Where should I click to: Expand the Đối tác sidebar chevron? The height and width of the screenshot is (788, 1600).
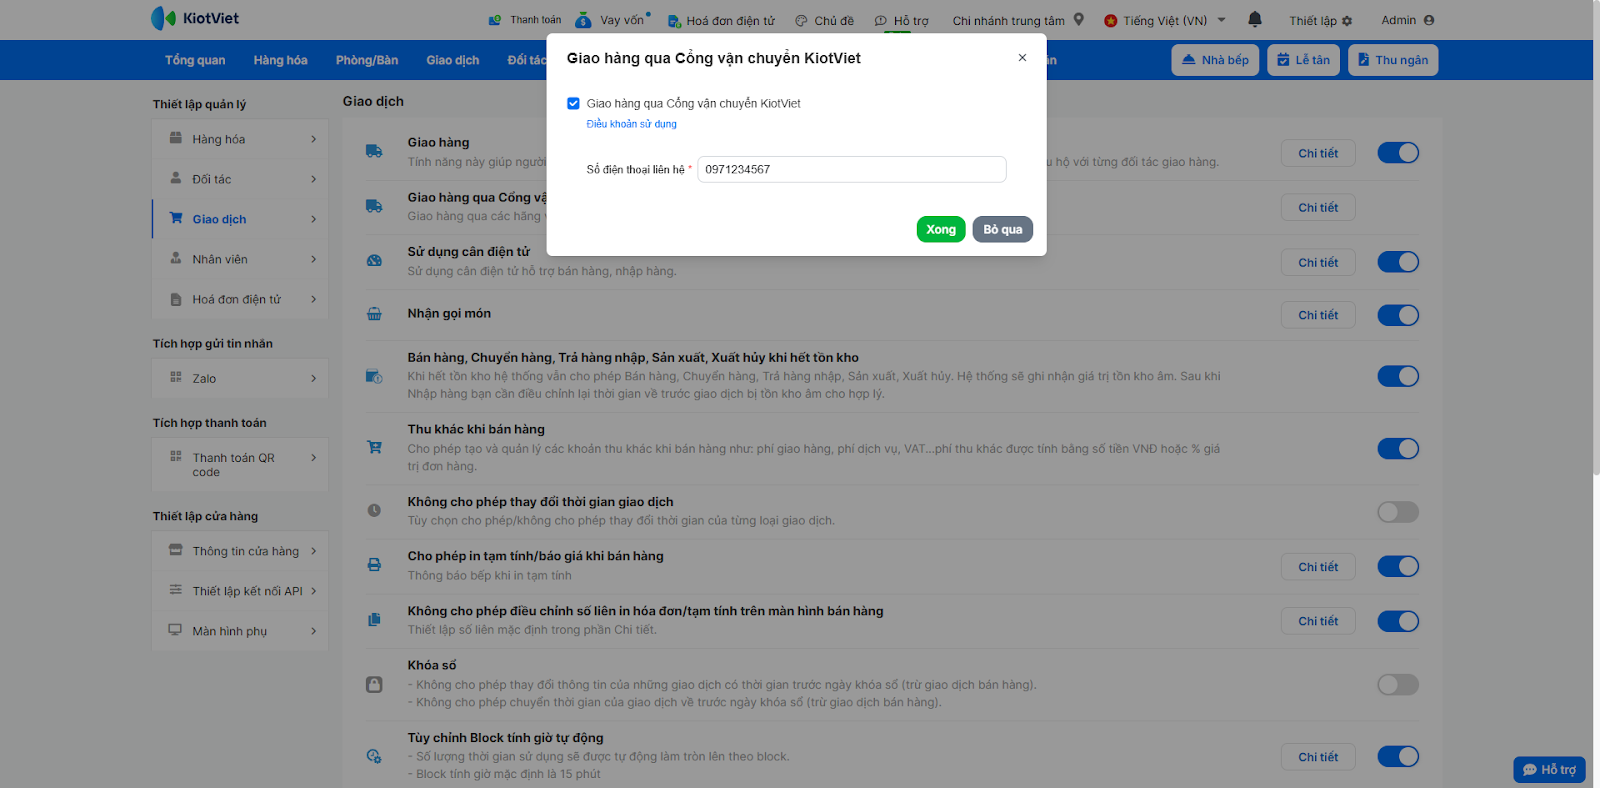pyautogui.click(x=313, y=179)
